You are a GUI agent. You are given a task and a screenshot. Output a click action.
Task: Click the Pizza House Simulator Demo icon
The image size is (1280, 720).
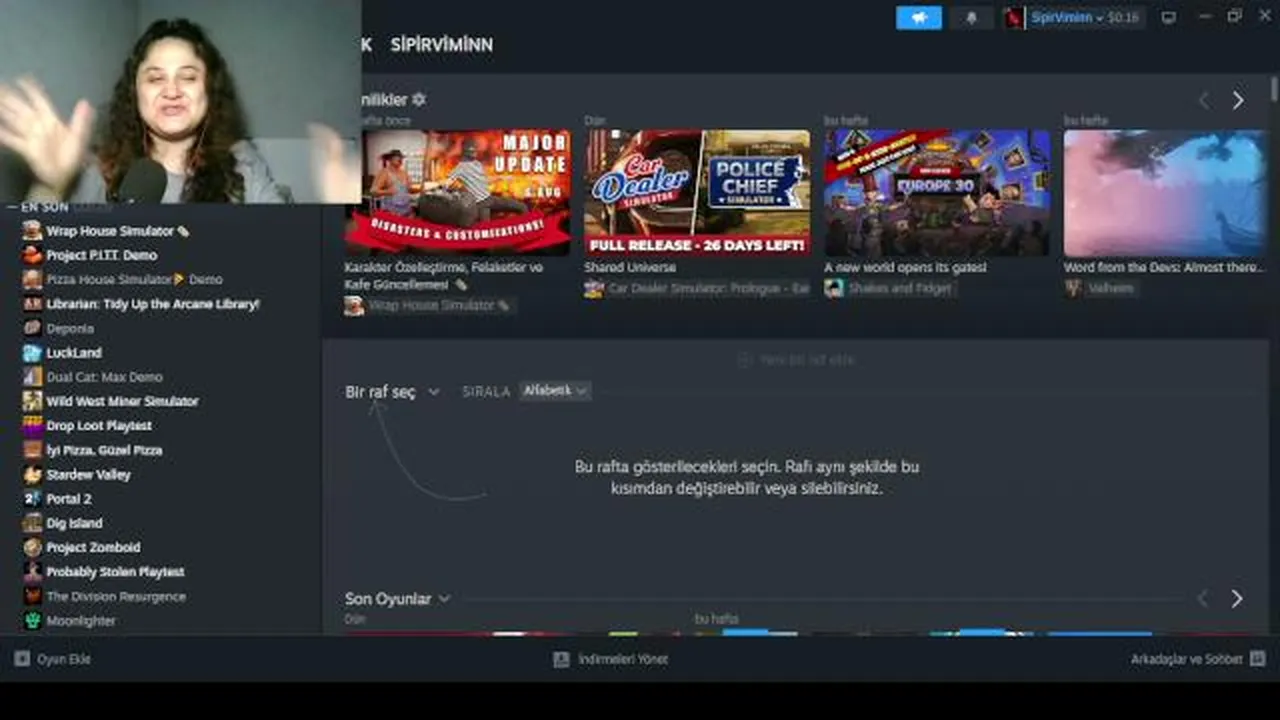click(33, 279)
